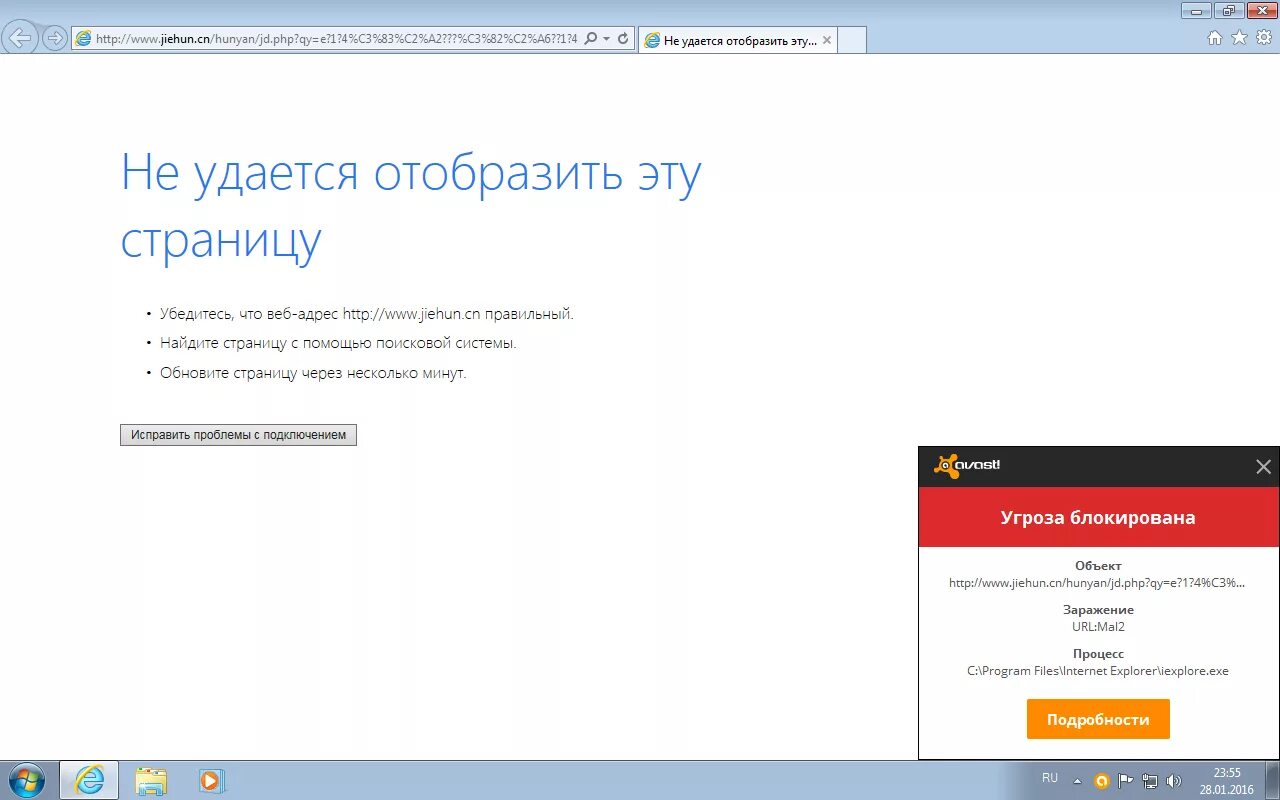Open Favorites with the star icon

(x=1239, y=38)
